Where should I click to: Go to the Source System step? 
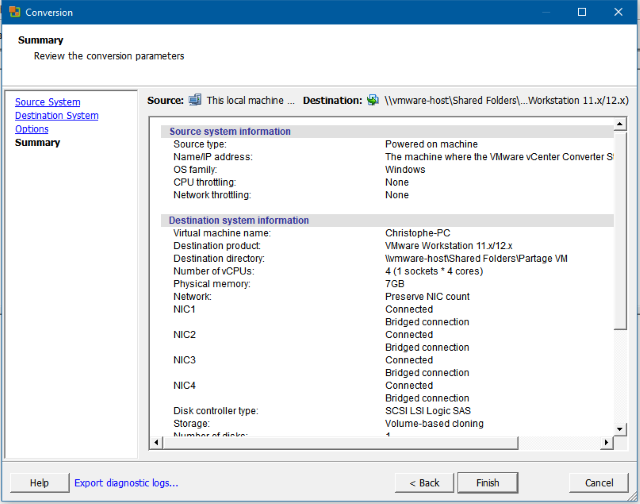(x=47, y=102)
